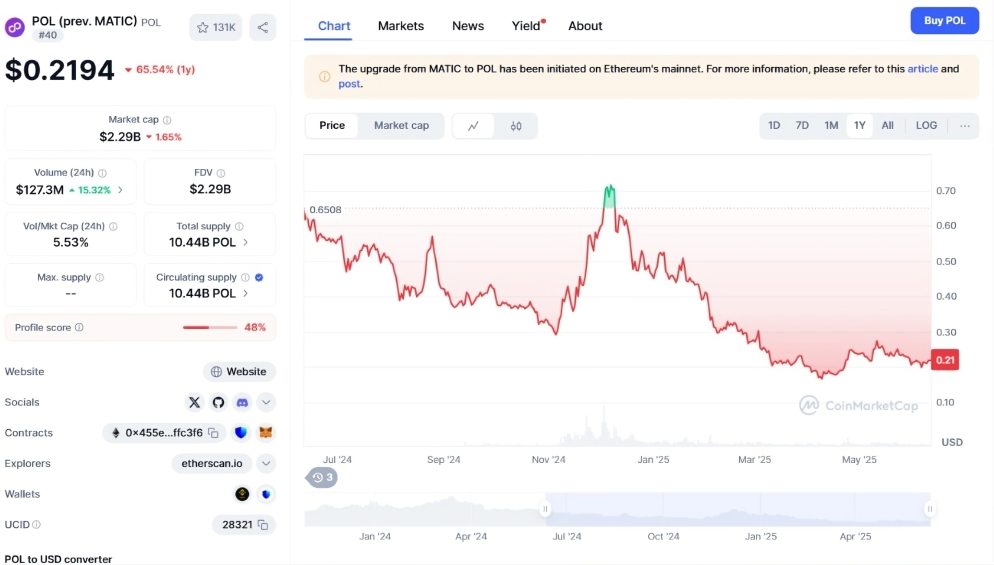Screen dimensions: 994x565
Task: Add token to MetaMask fox icon
Action: pyautogui.click(x=266, y=432)
